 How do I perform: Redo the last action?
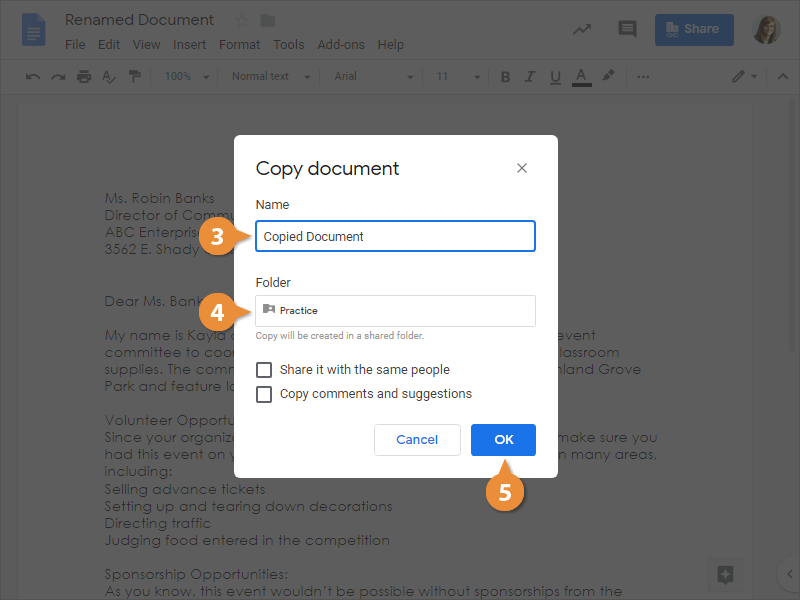tap(58, 77)
